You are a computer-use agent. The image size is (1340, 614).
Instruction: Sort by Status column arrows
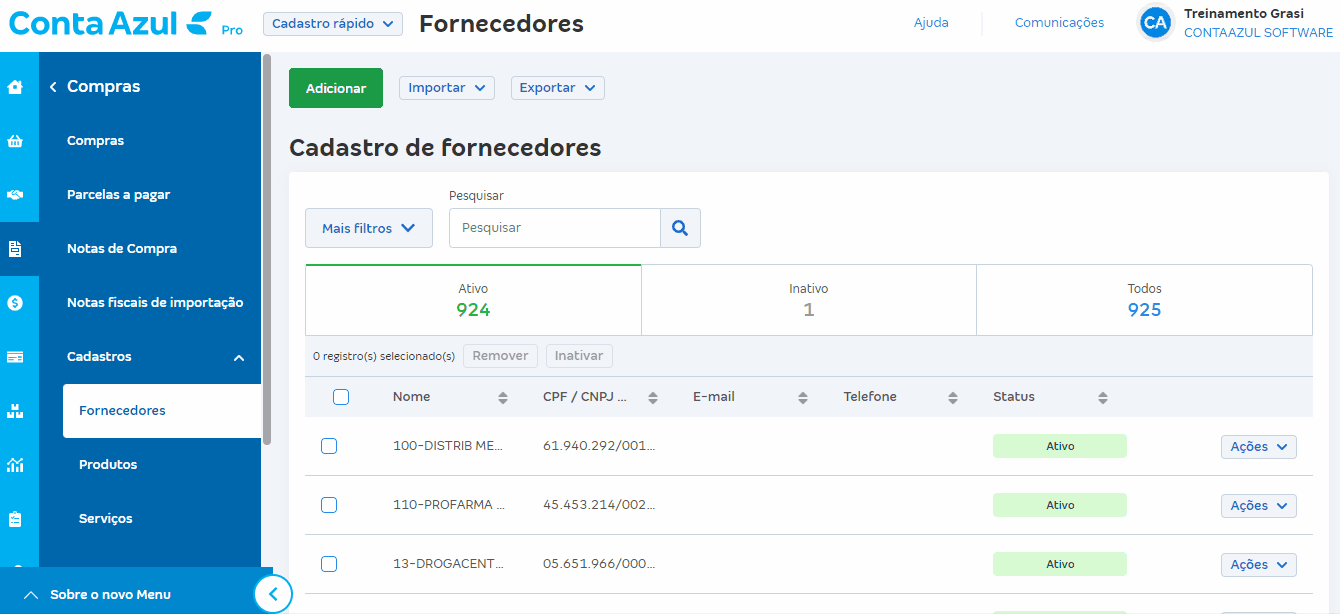[1103, 398]
